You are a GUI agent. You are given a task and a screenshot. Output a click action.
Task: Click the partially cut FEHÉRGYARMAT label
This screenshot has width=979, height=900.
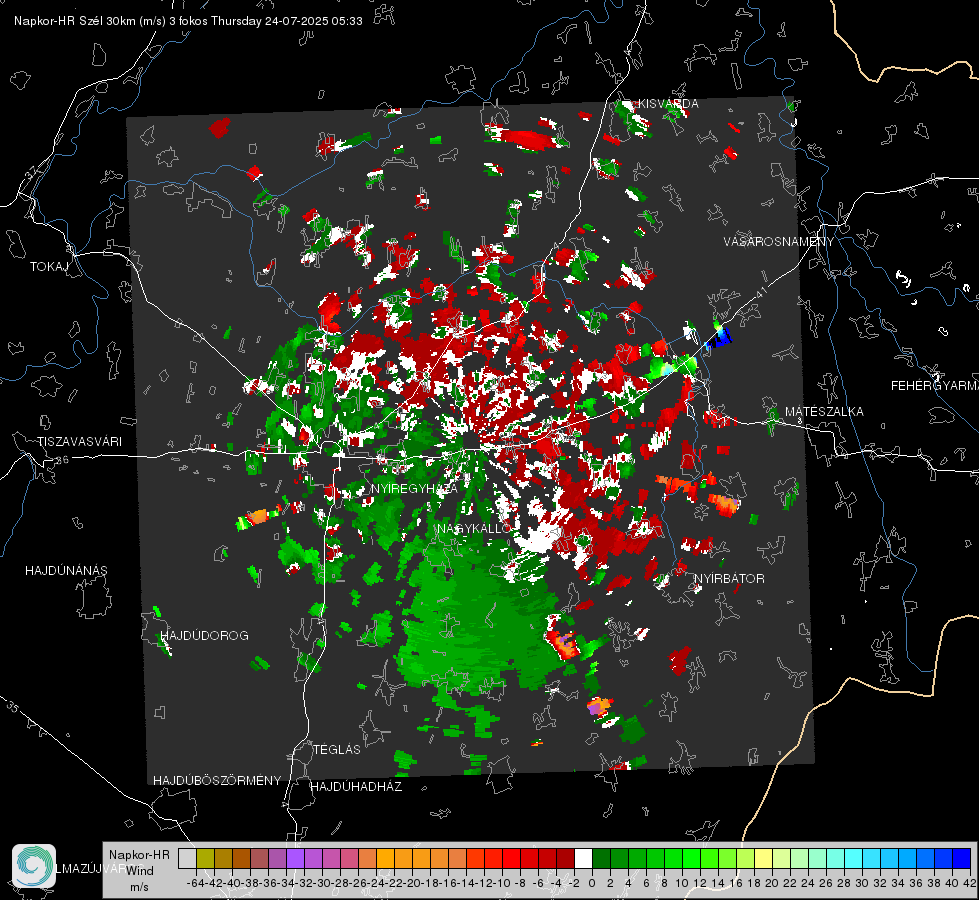click(x=934, y=387)
